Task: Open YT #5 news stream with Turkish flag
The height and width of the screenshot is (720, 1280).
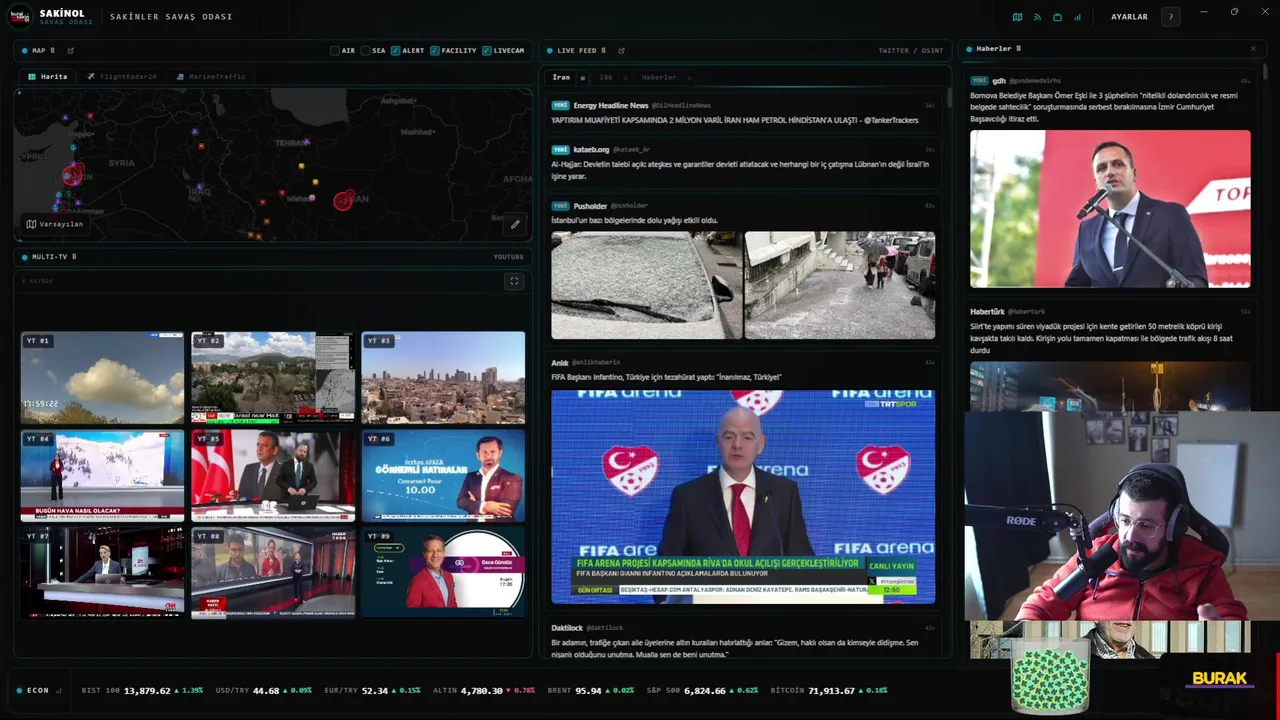Action: click(273, 476)
